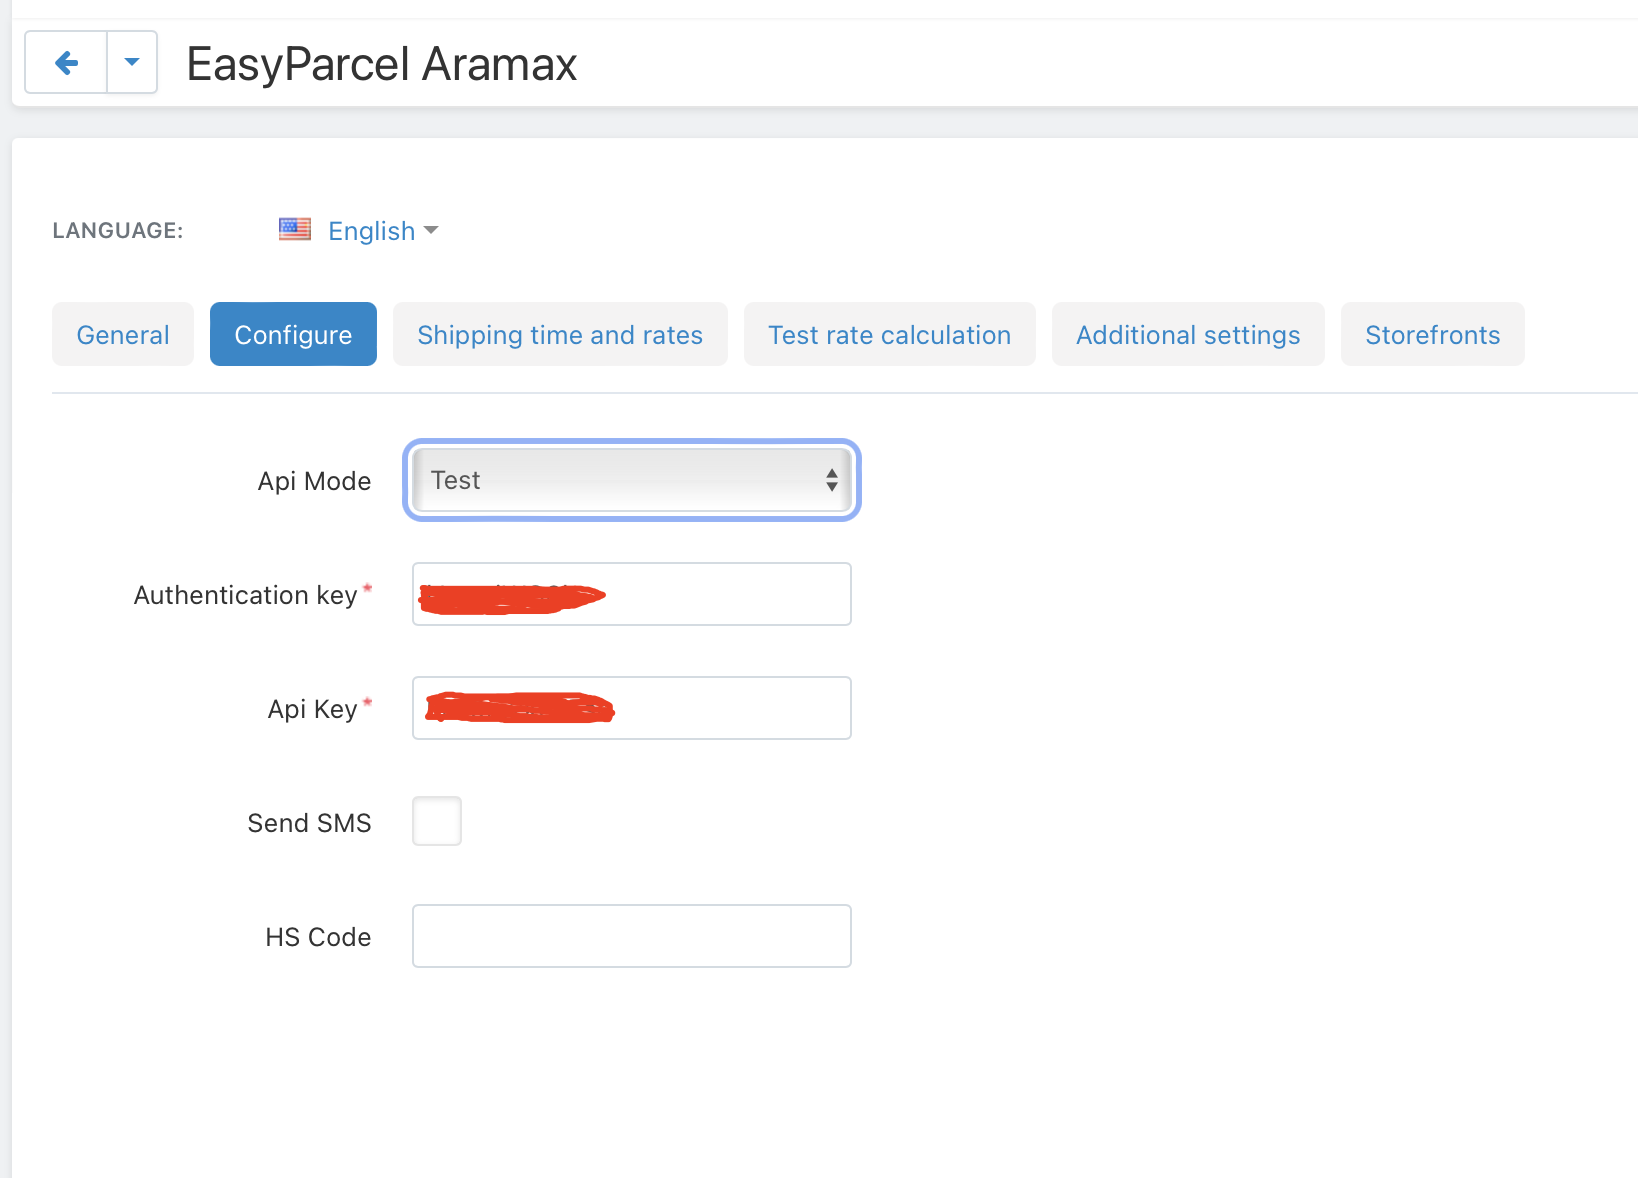The image size is (1638, 1178).
Task: Click the Authentication key field
Action: pyautogui.click(x=630, y=593)
